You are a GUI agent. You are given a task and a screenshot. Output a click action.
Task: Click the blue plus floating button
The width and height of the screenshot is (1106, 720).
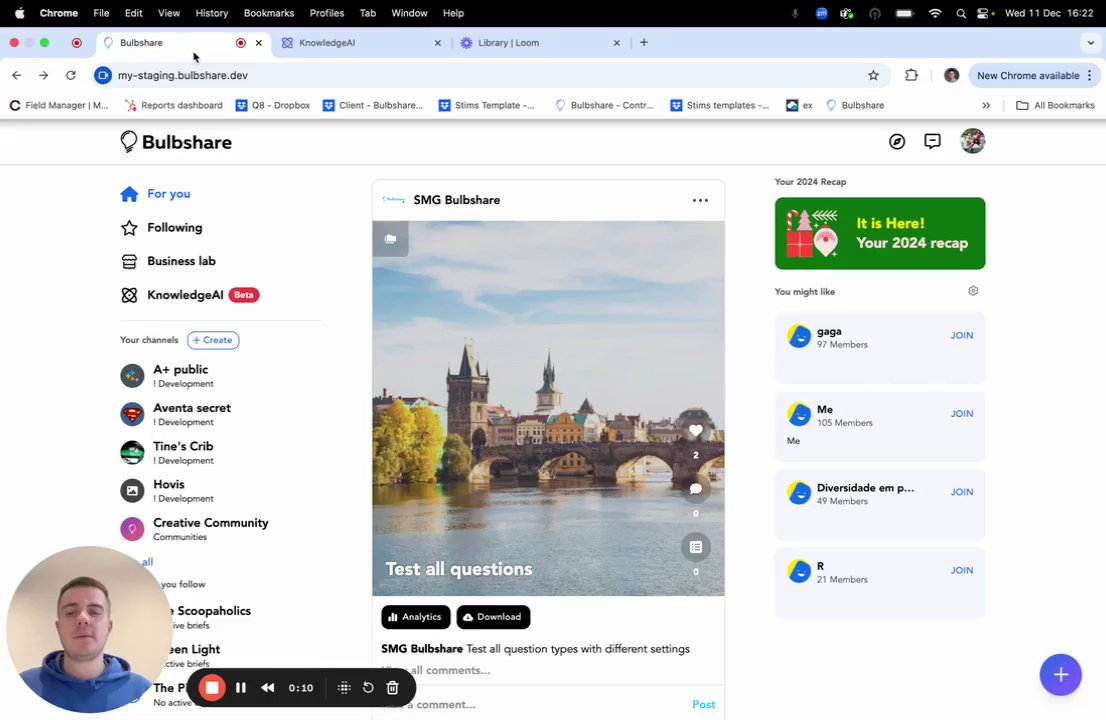(1060, 675)
